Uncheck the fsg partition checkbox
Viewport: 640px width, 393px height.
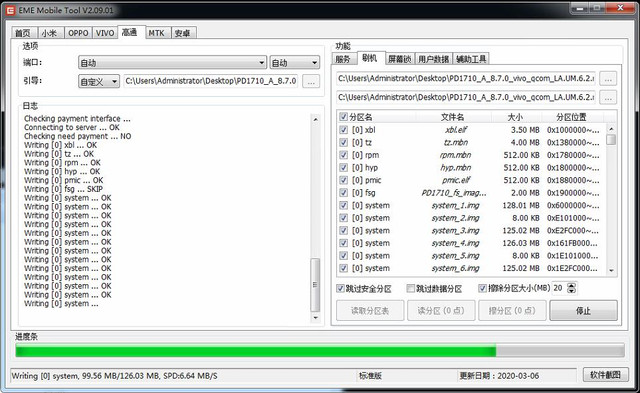point(344,193)
